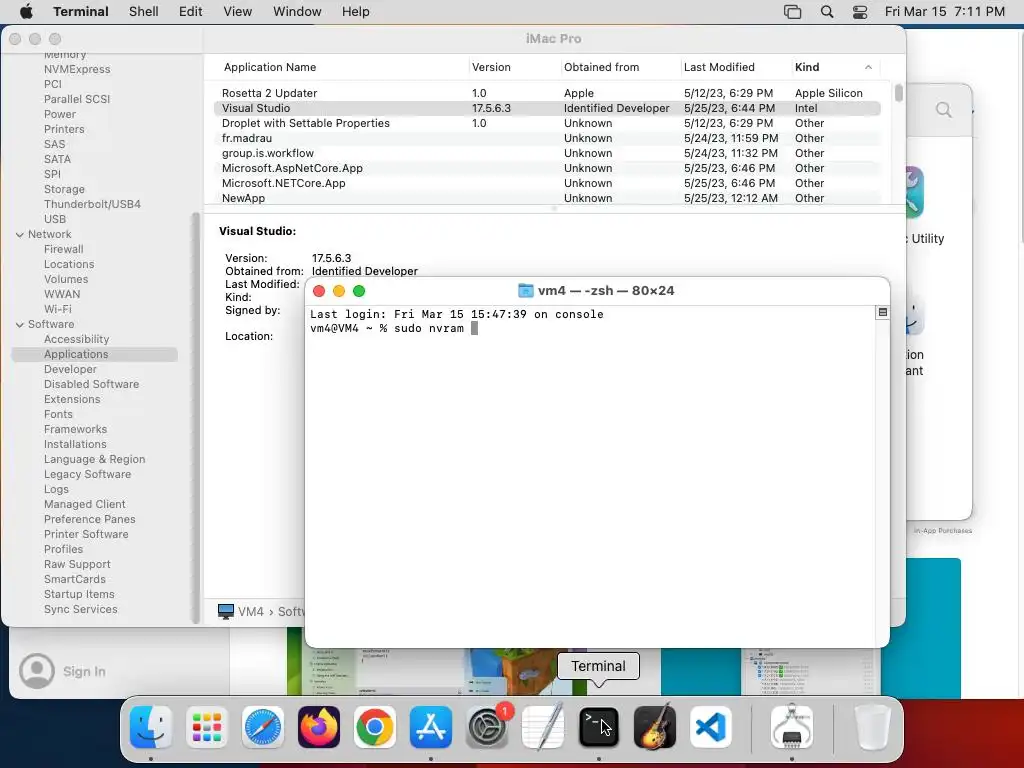Open the Shell menu
1024x768 pixels.
(144, 12)
